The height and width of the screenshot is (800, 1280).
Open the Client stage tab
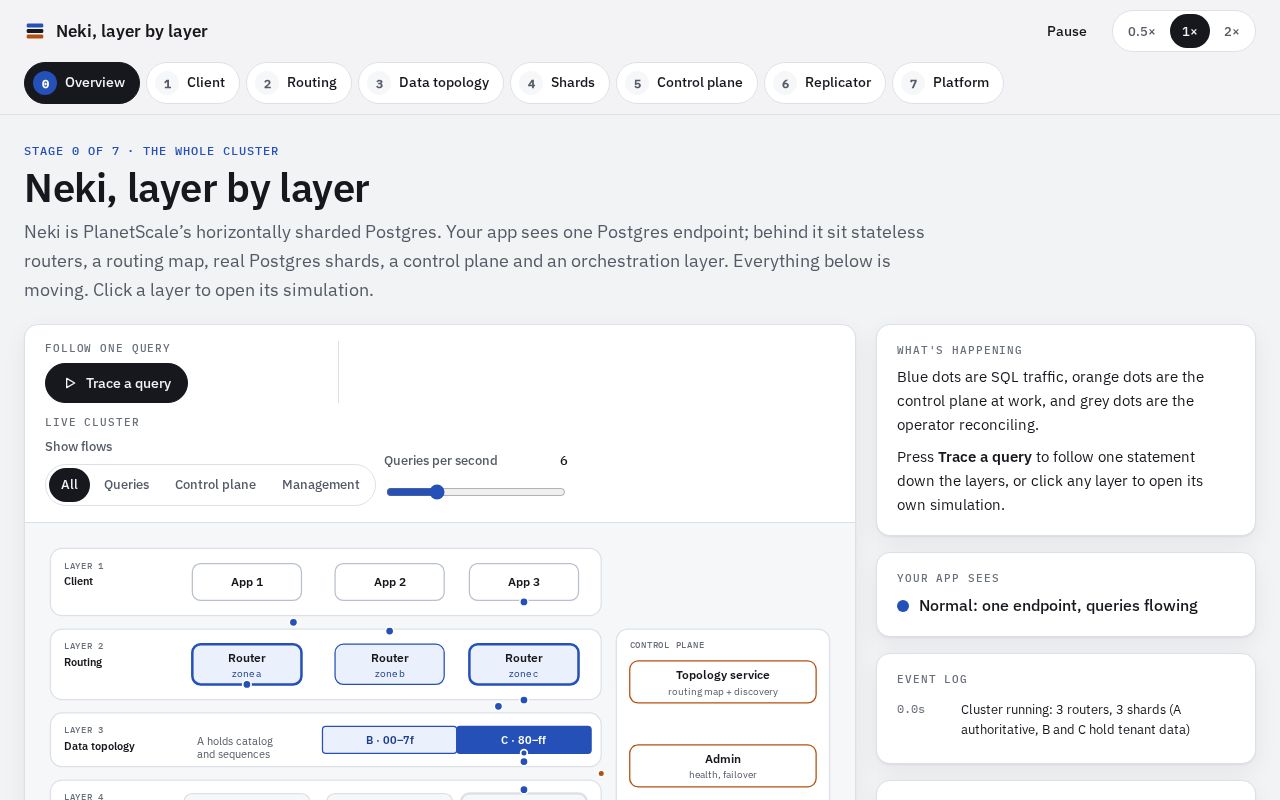pos(193,83)
